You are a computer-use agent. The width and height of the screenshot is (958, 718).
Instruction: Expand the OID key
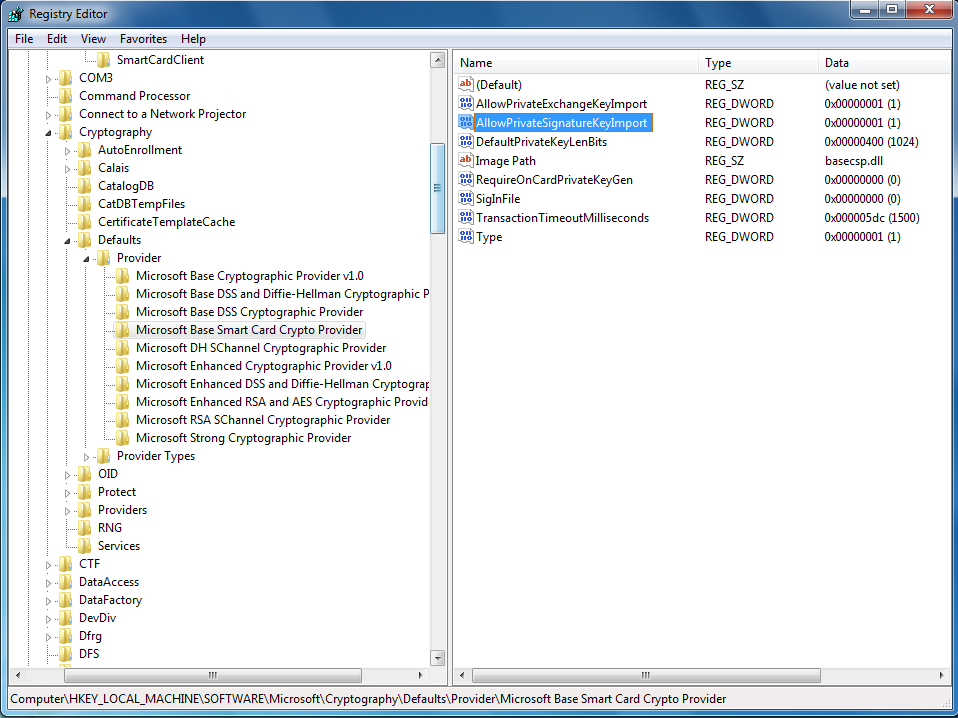click(67, 475)
